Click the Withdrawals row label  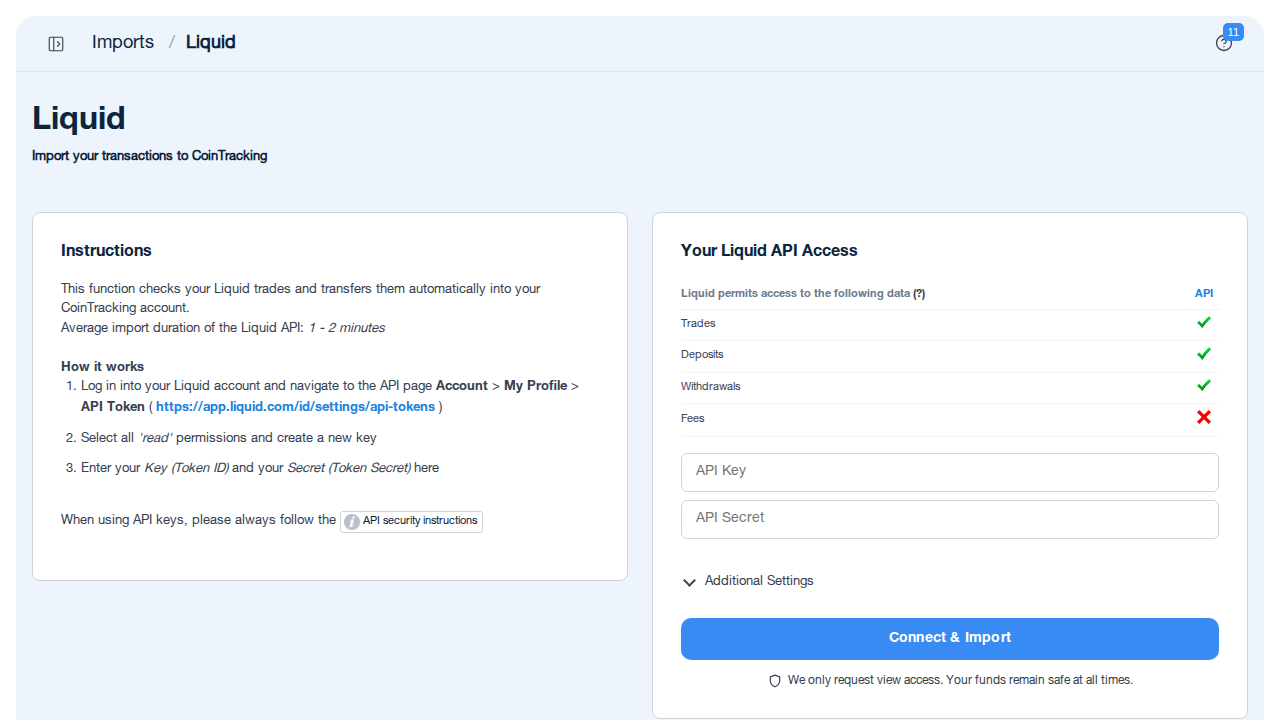tap(711, 386)
